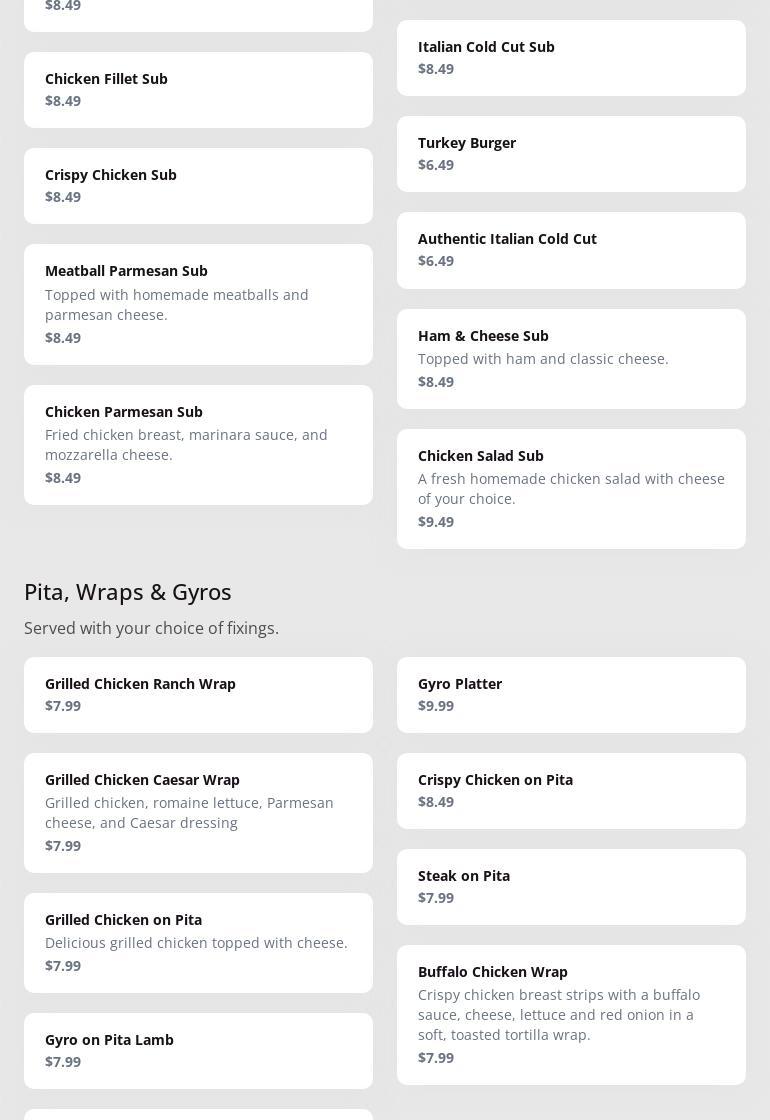Click the Pita, Wraps & Gyros heading
The image size is (770, 1120).
[x=128, y=592]
